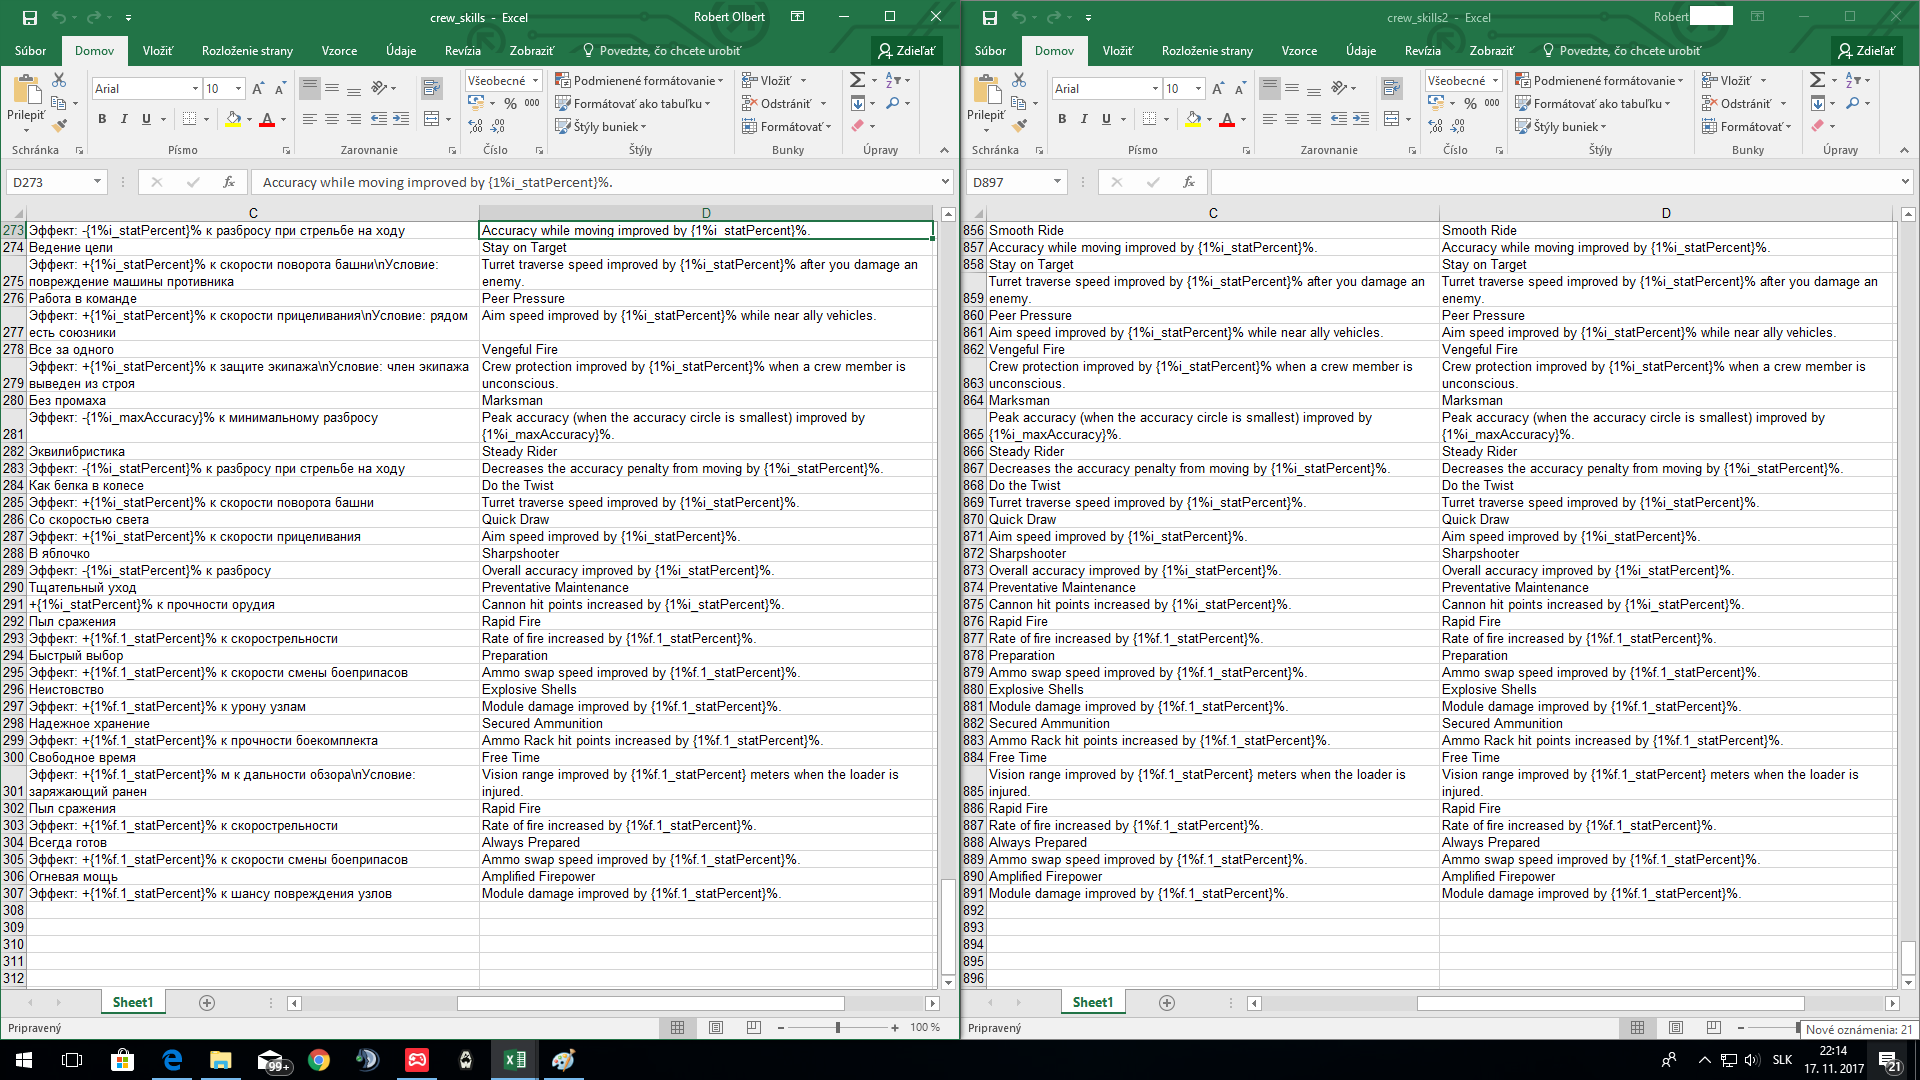Click zoom slider handle in crew_skills status bar
Screen dimensions: 1920x1080
[x=838, y=1027]
